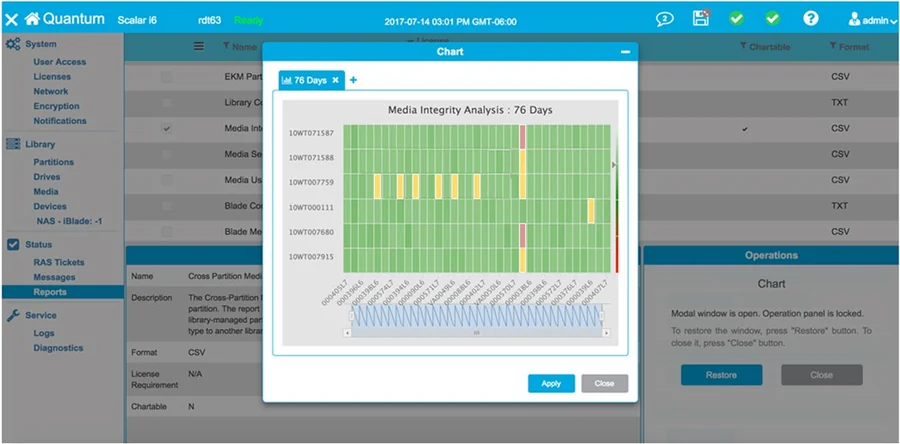Close the 76 Days tab with its X
This screenshot has height=444, width=900.
click(x=336, y=80)
